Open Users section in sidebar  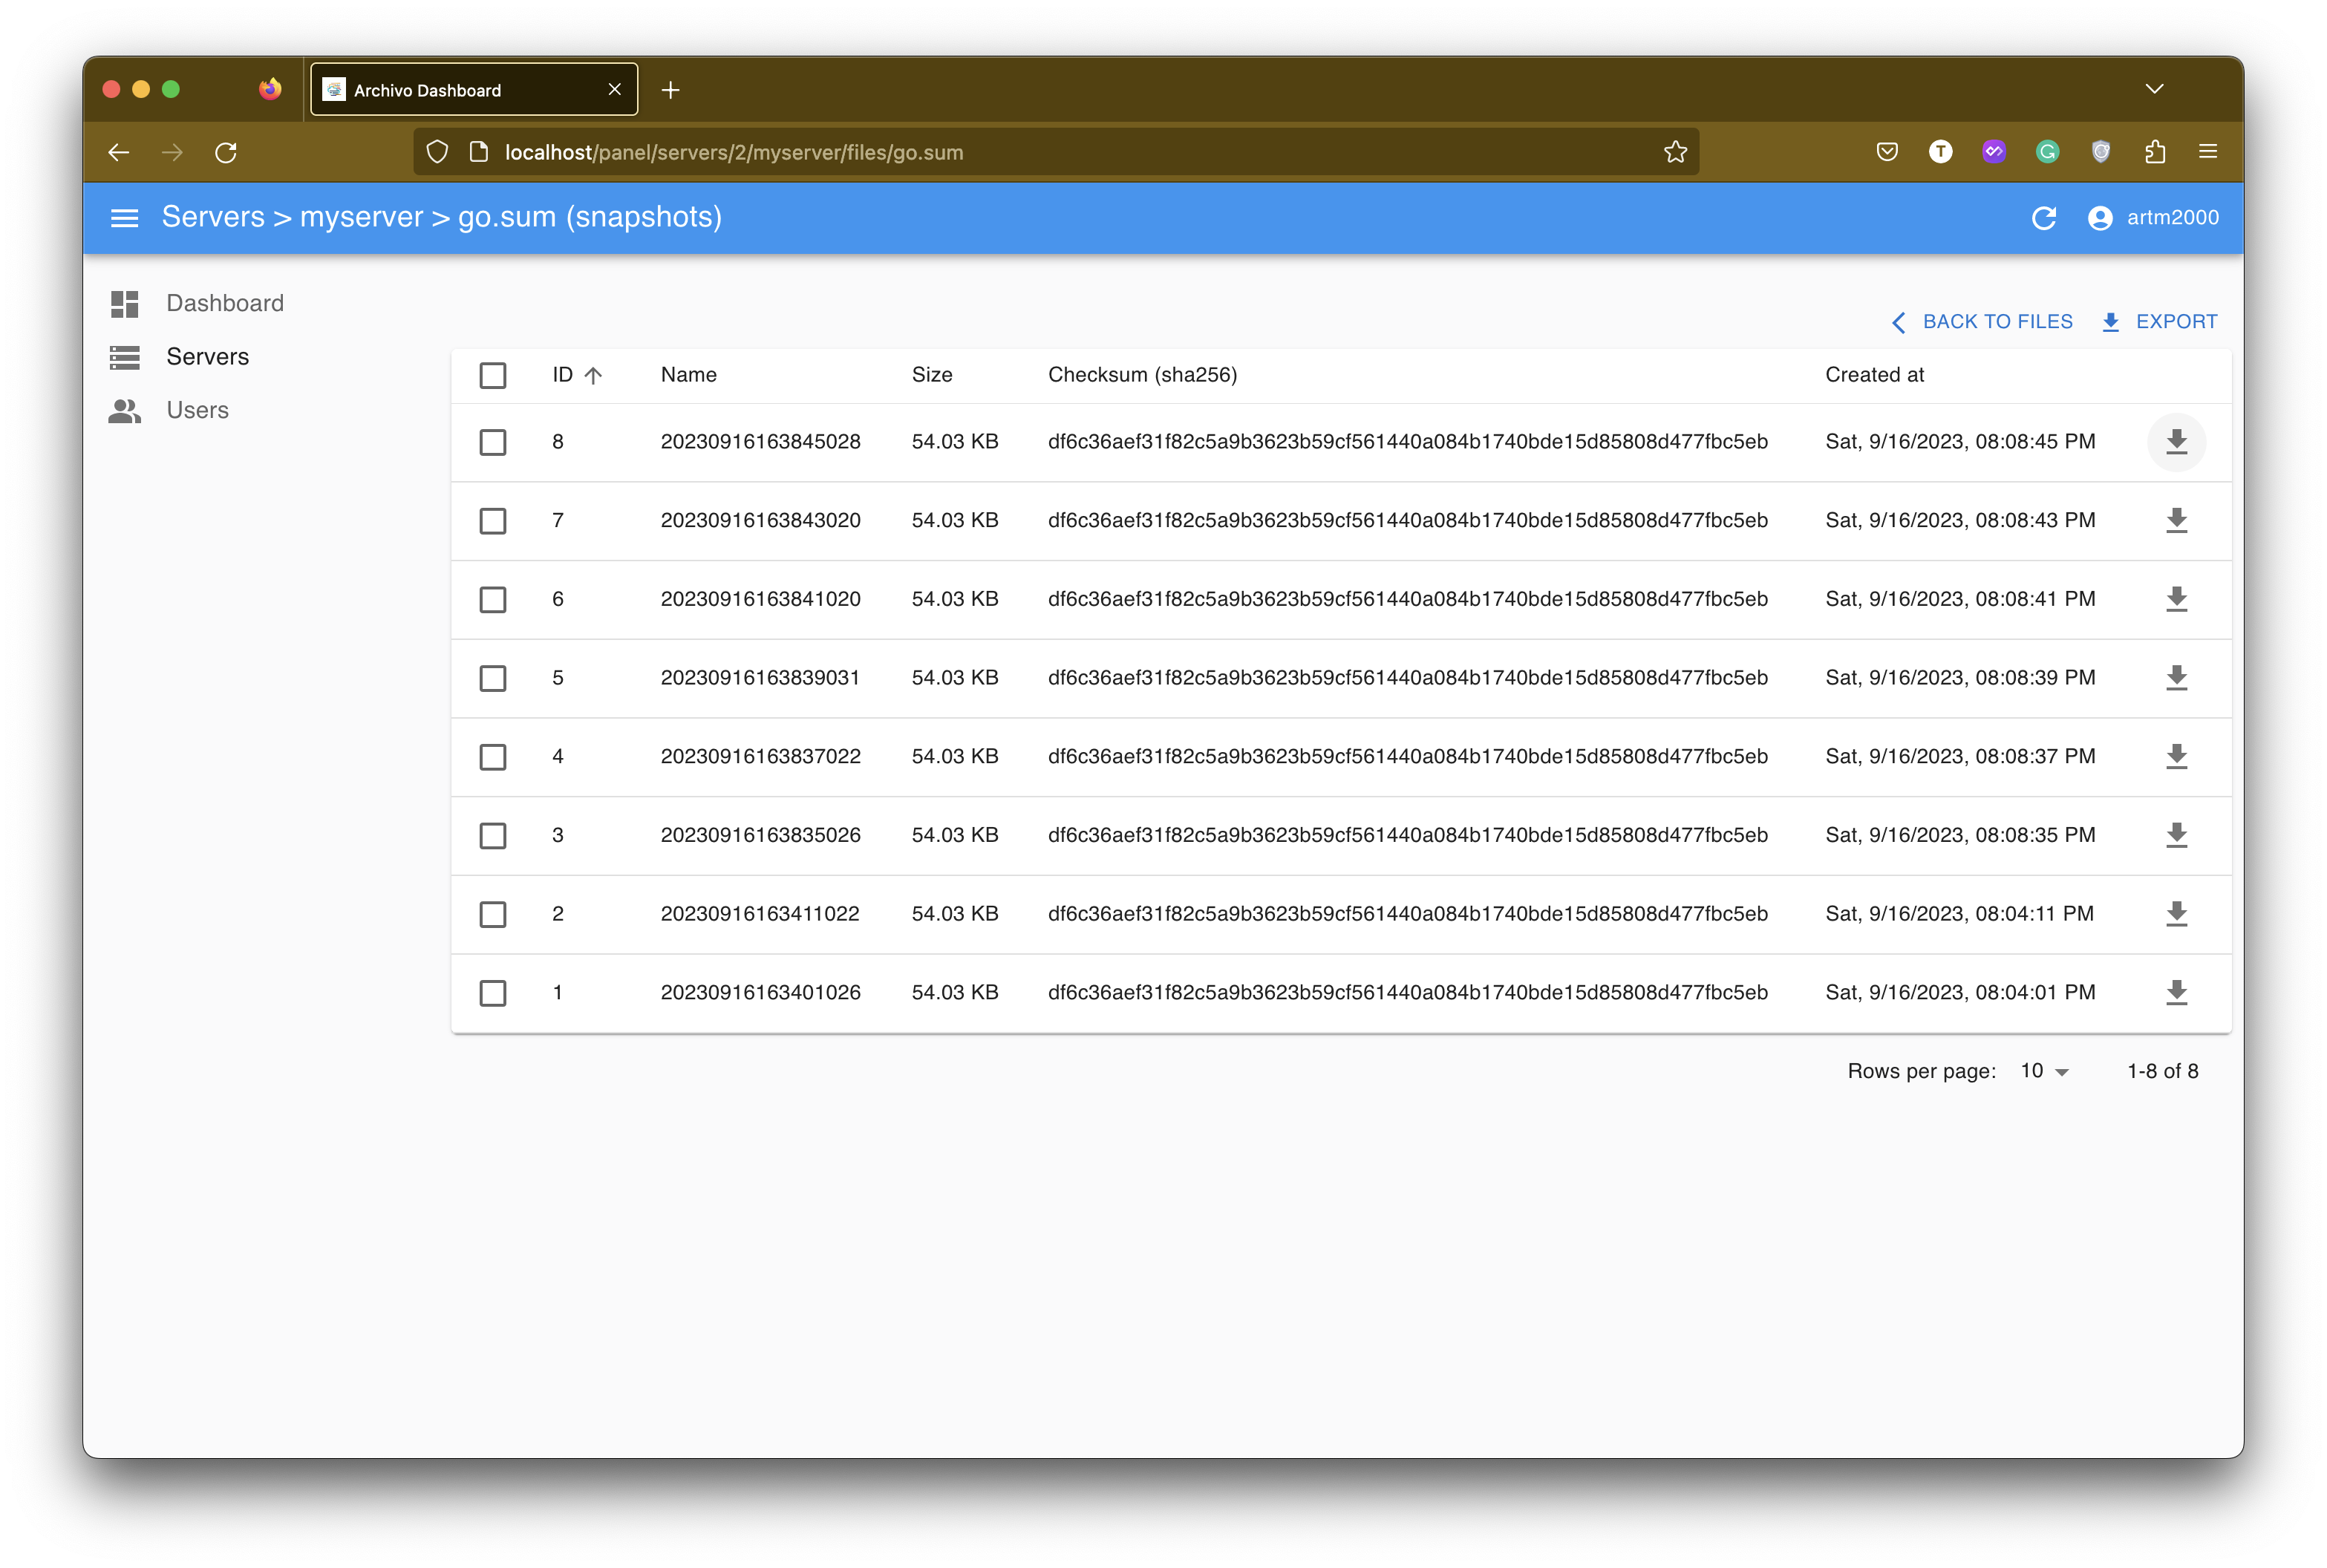(x=197, y=410)
